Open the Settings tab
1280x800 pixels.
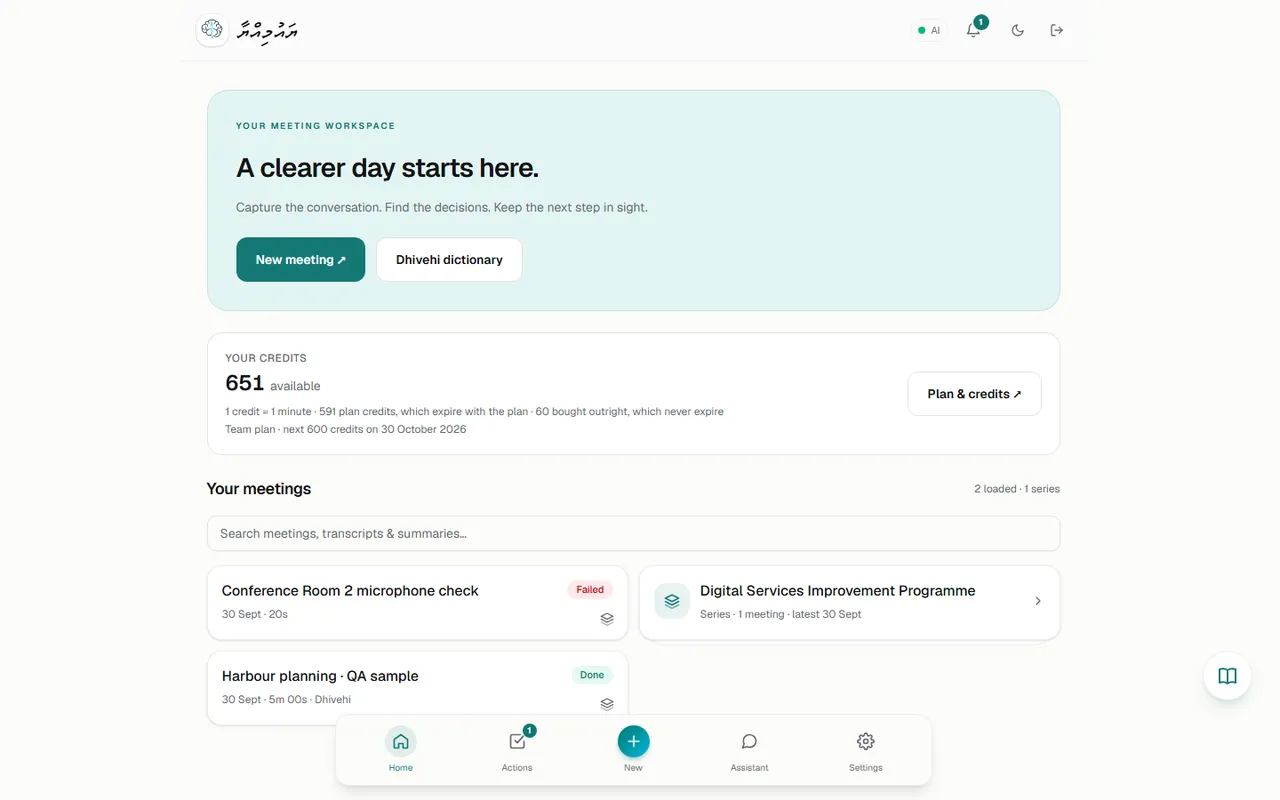[x=866, y=751]
